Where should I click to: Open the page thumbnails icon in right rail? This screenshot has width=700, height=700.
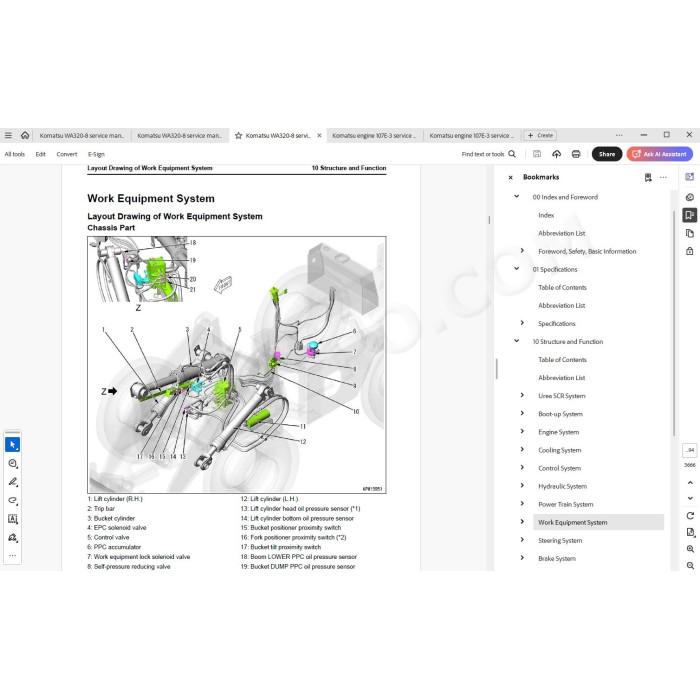690,233
